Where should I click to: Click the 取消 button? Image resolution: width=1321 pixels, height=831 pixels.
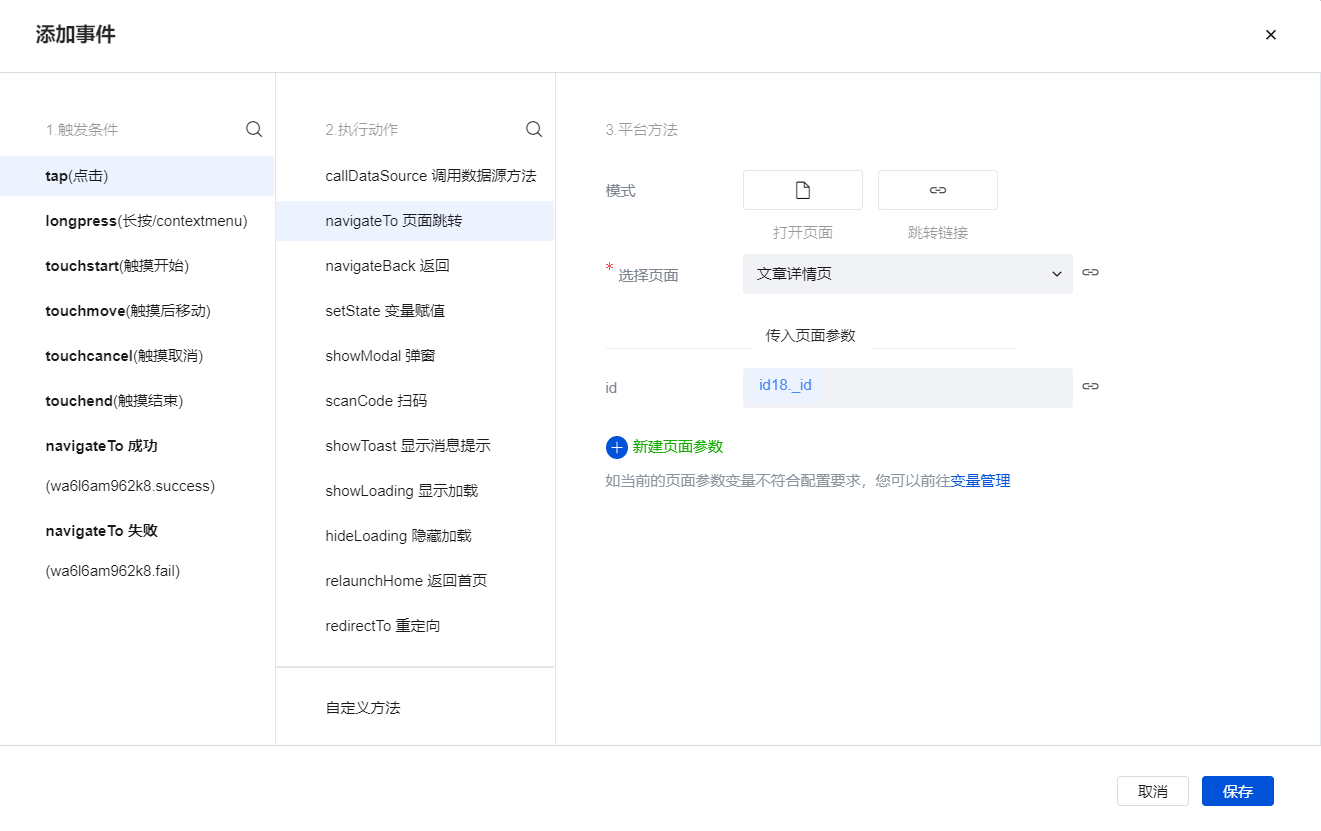pyautogui.click(x=1152, y=791)
